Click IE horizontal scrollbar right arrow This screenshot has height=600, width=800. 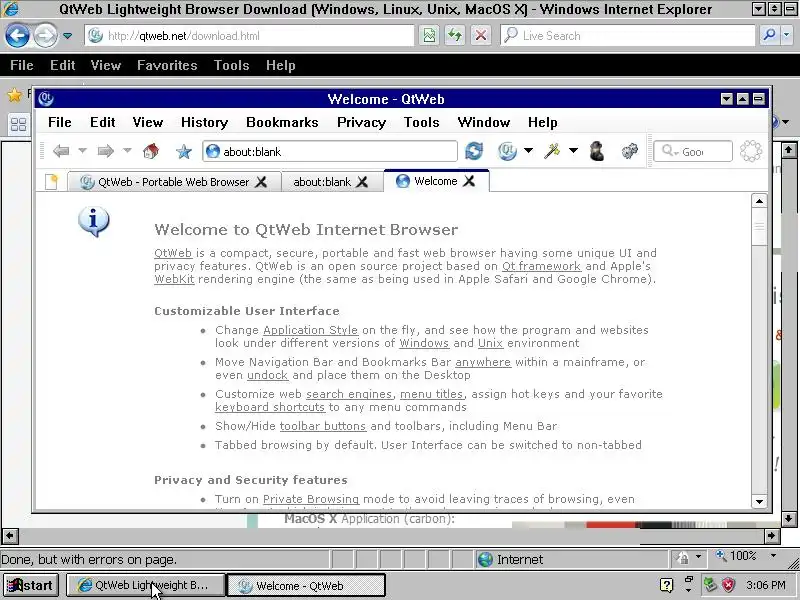pos(771,536)
